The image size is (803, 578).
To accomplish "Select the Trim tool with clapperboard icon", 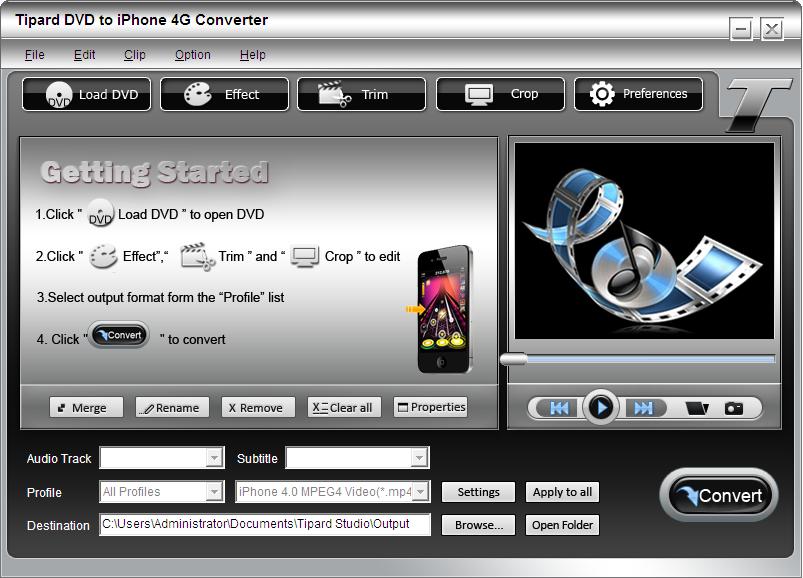I will (x=361, y=94).
